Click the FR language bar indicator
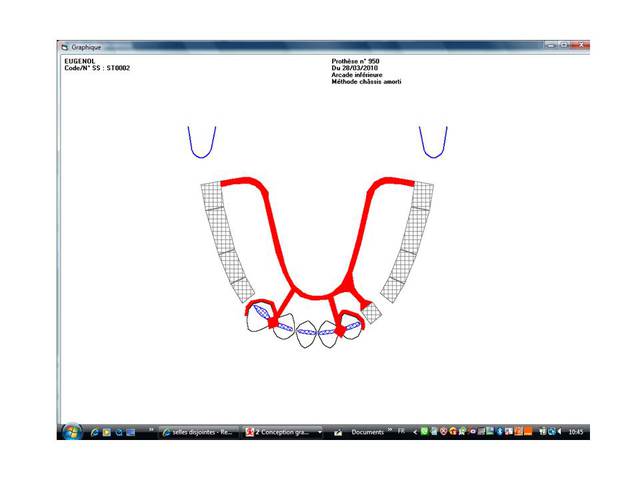Viewport: 640px width, 480px height. click(401, 432)
